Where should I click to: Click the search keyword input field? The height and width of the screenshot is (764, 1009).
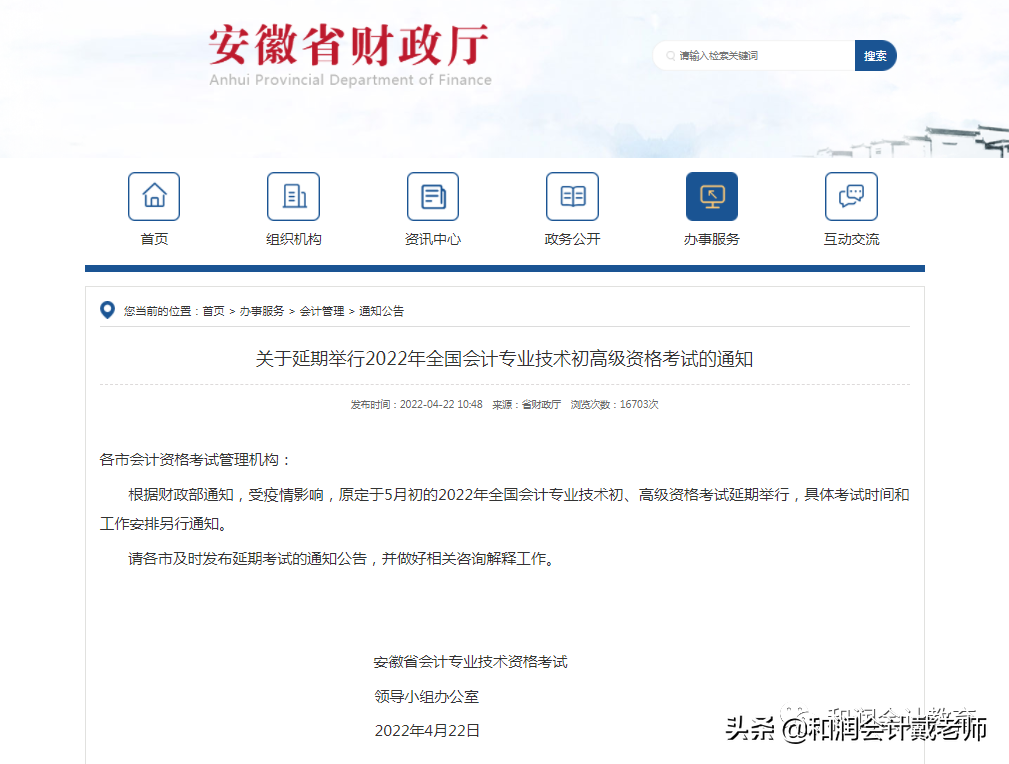click(x=760, y=56)
